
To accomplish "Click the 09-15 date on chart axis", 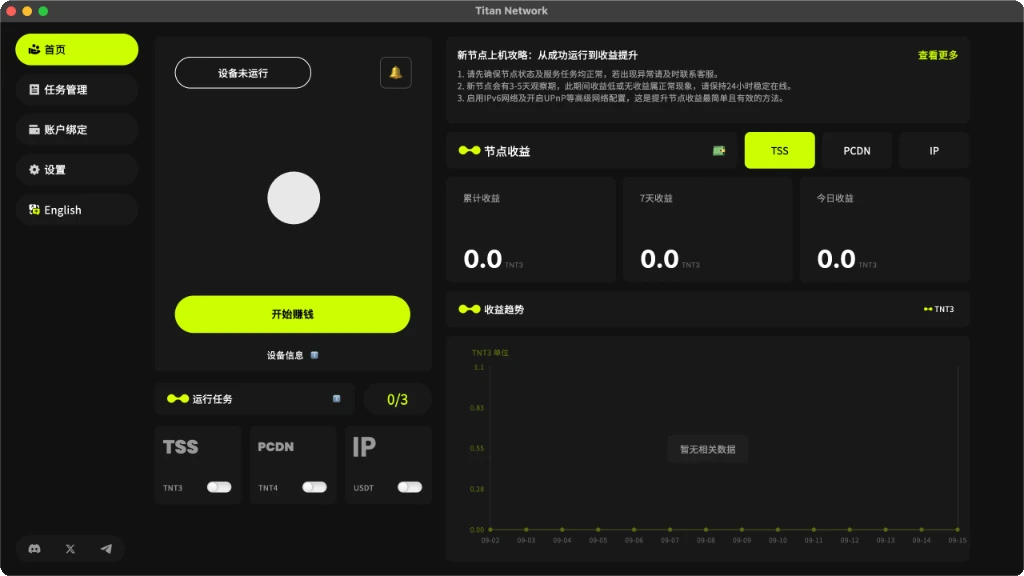I will [957, 541].
